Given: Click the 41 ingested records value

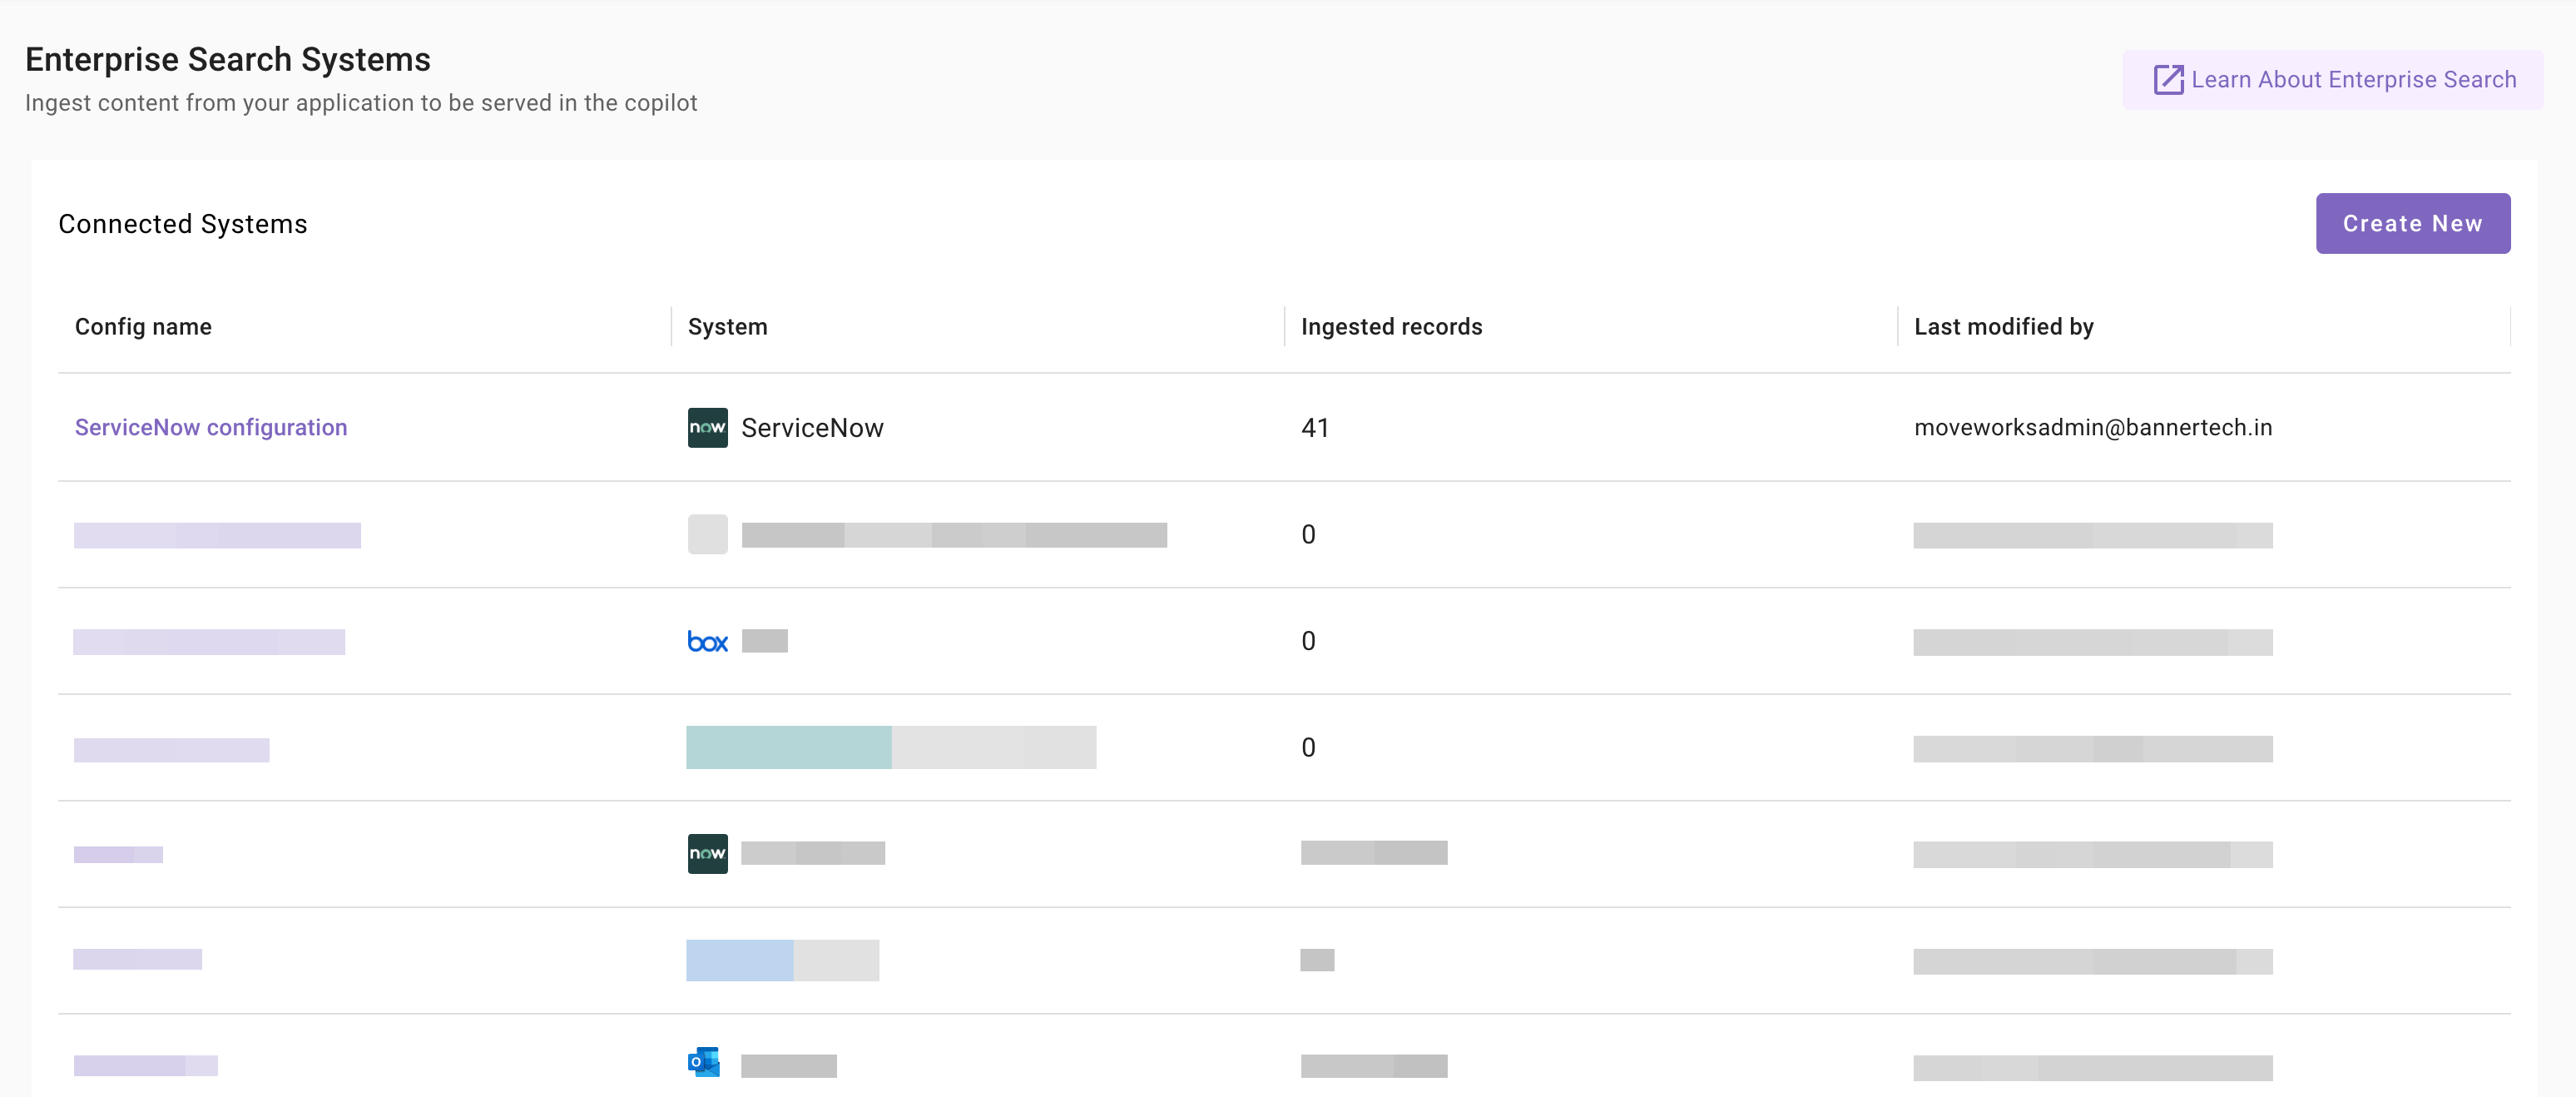Looking at the screenshot, I should coord(1315,428).
